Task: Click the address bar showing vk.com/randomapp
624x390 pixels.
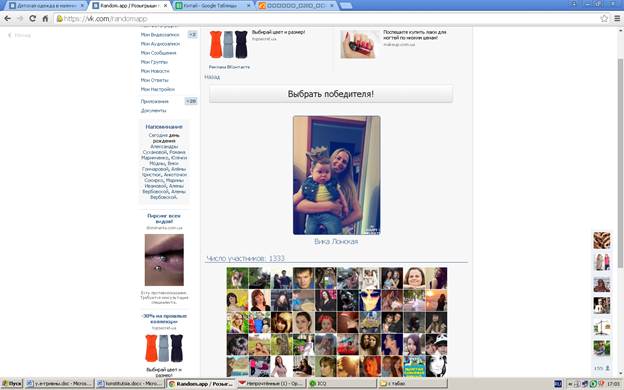Action: click(326, 18)
